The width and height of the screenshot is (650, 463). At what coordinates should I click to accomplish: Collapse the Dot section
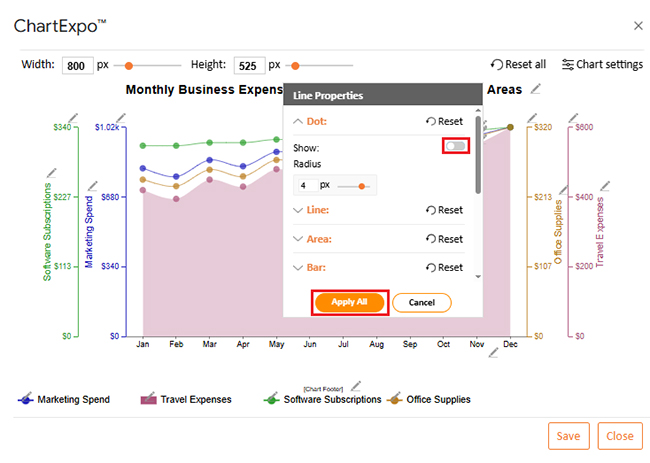point(298,121)
